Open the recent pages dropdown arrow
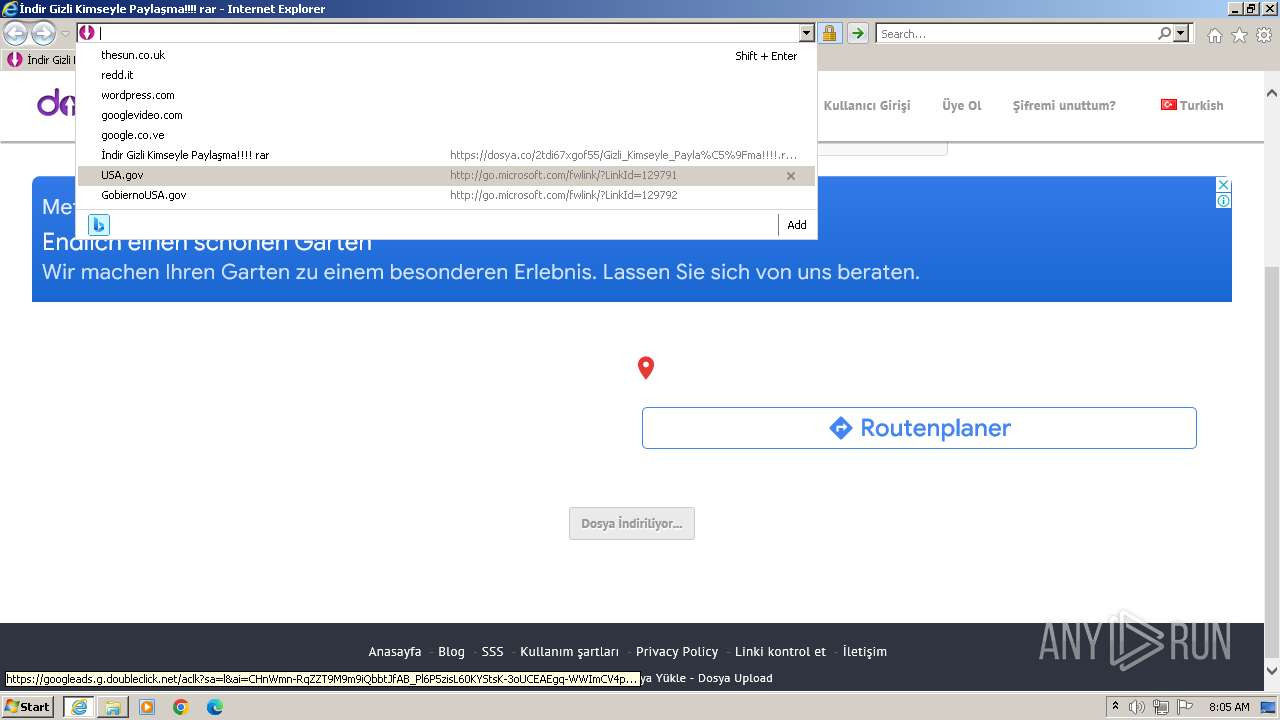Image resolution: width=1280 pixels, height=720 pixels. coord(65,34)
